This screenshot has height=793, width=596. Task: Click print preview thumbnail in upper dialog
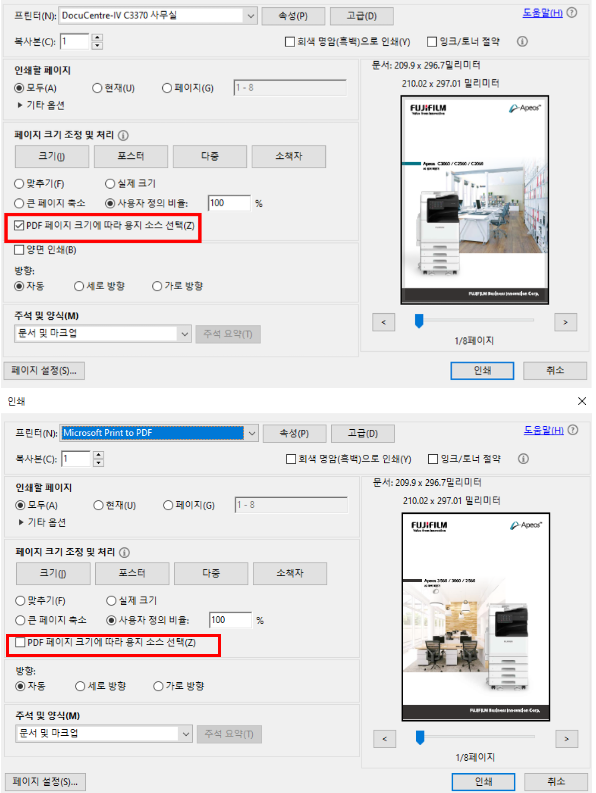pos(475,200)
